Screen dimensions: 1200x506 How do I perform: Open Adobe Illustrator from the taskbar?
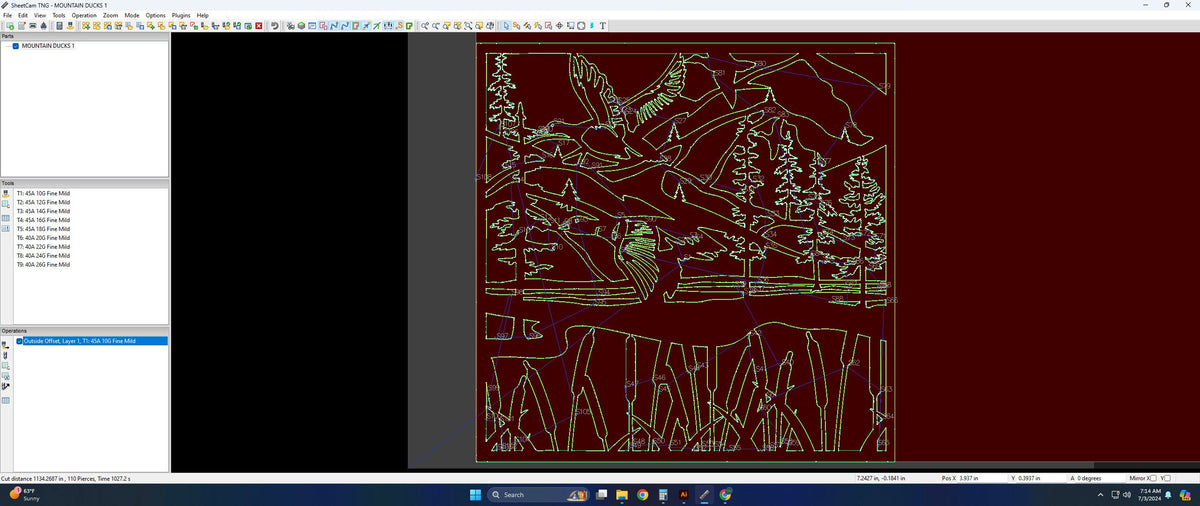(684, 494)
